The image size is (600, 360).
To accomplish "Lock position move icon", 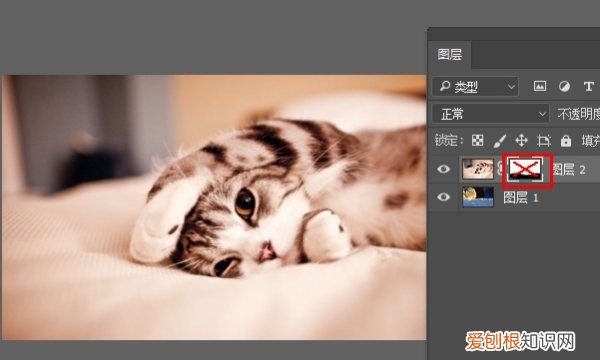I will click(x=521, y=141).
